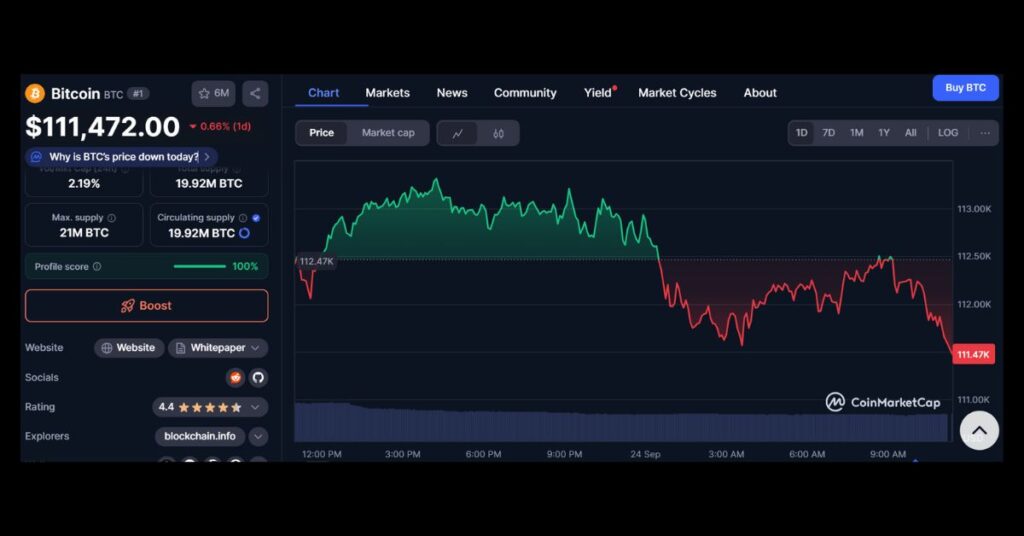The height and width of the screenshot is (536, 1024).
Task: Open the Community tab
Action: [x=525, y=93]
